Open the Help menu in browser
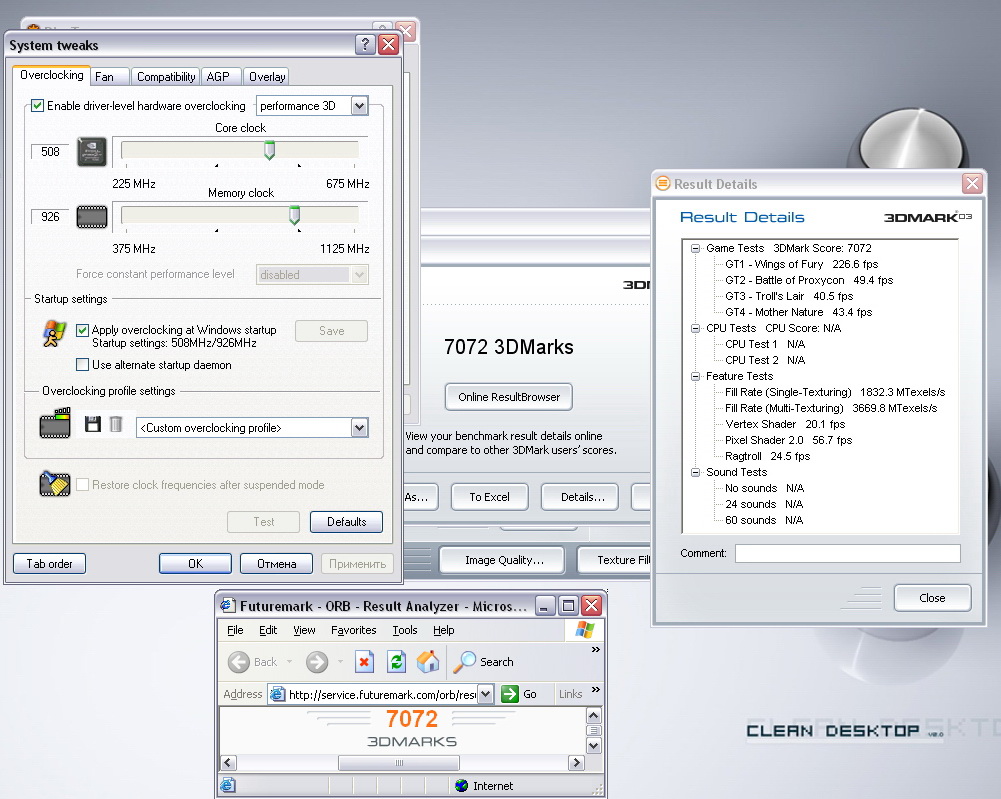This screenshot has height=799, width=1001. click(x=444, y=630)
